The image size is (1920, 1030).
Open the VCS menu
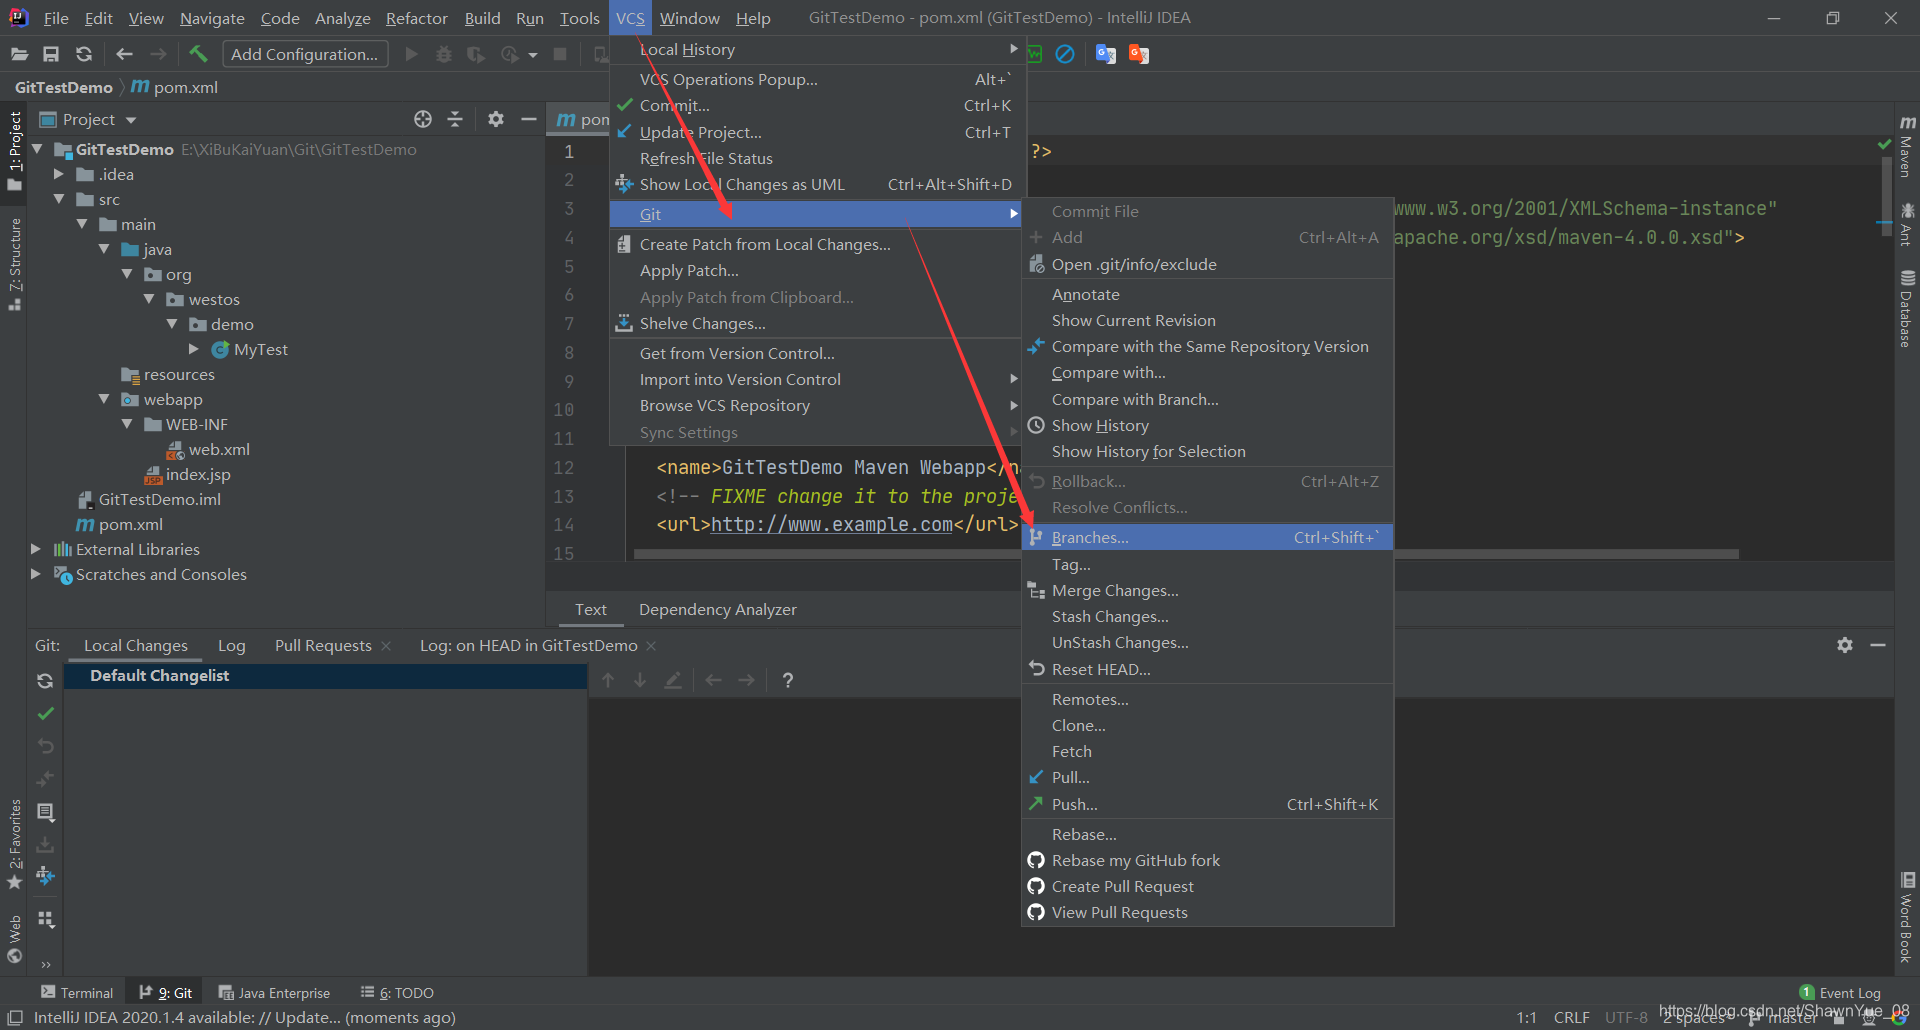(630, 18)
